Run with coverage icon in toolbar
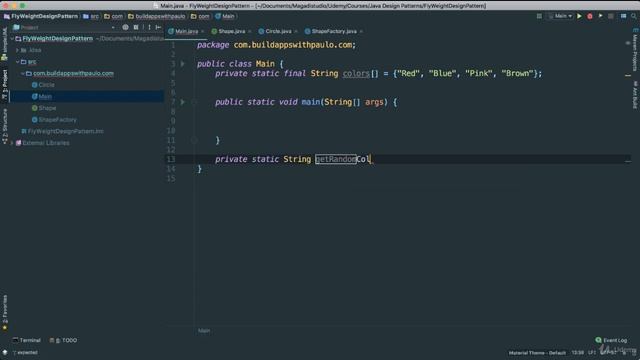This screenshot has height=360, width=640. tap(600, 16)
